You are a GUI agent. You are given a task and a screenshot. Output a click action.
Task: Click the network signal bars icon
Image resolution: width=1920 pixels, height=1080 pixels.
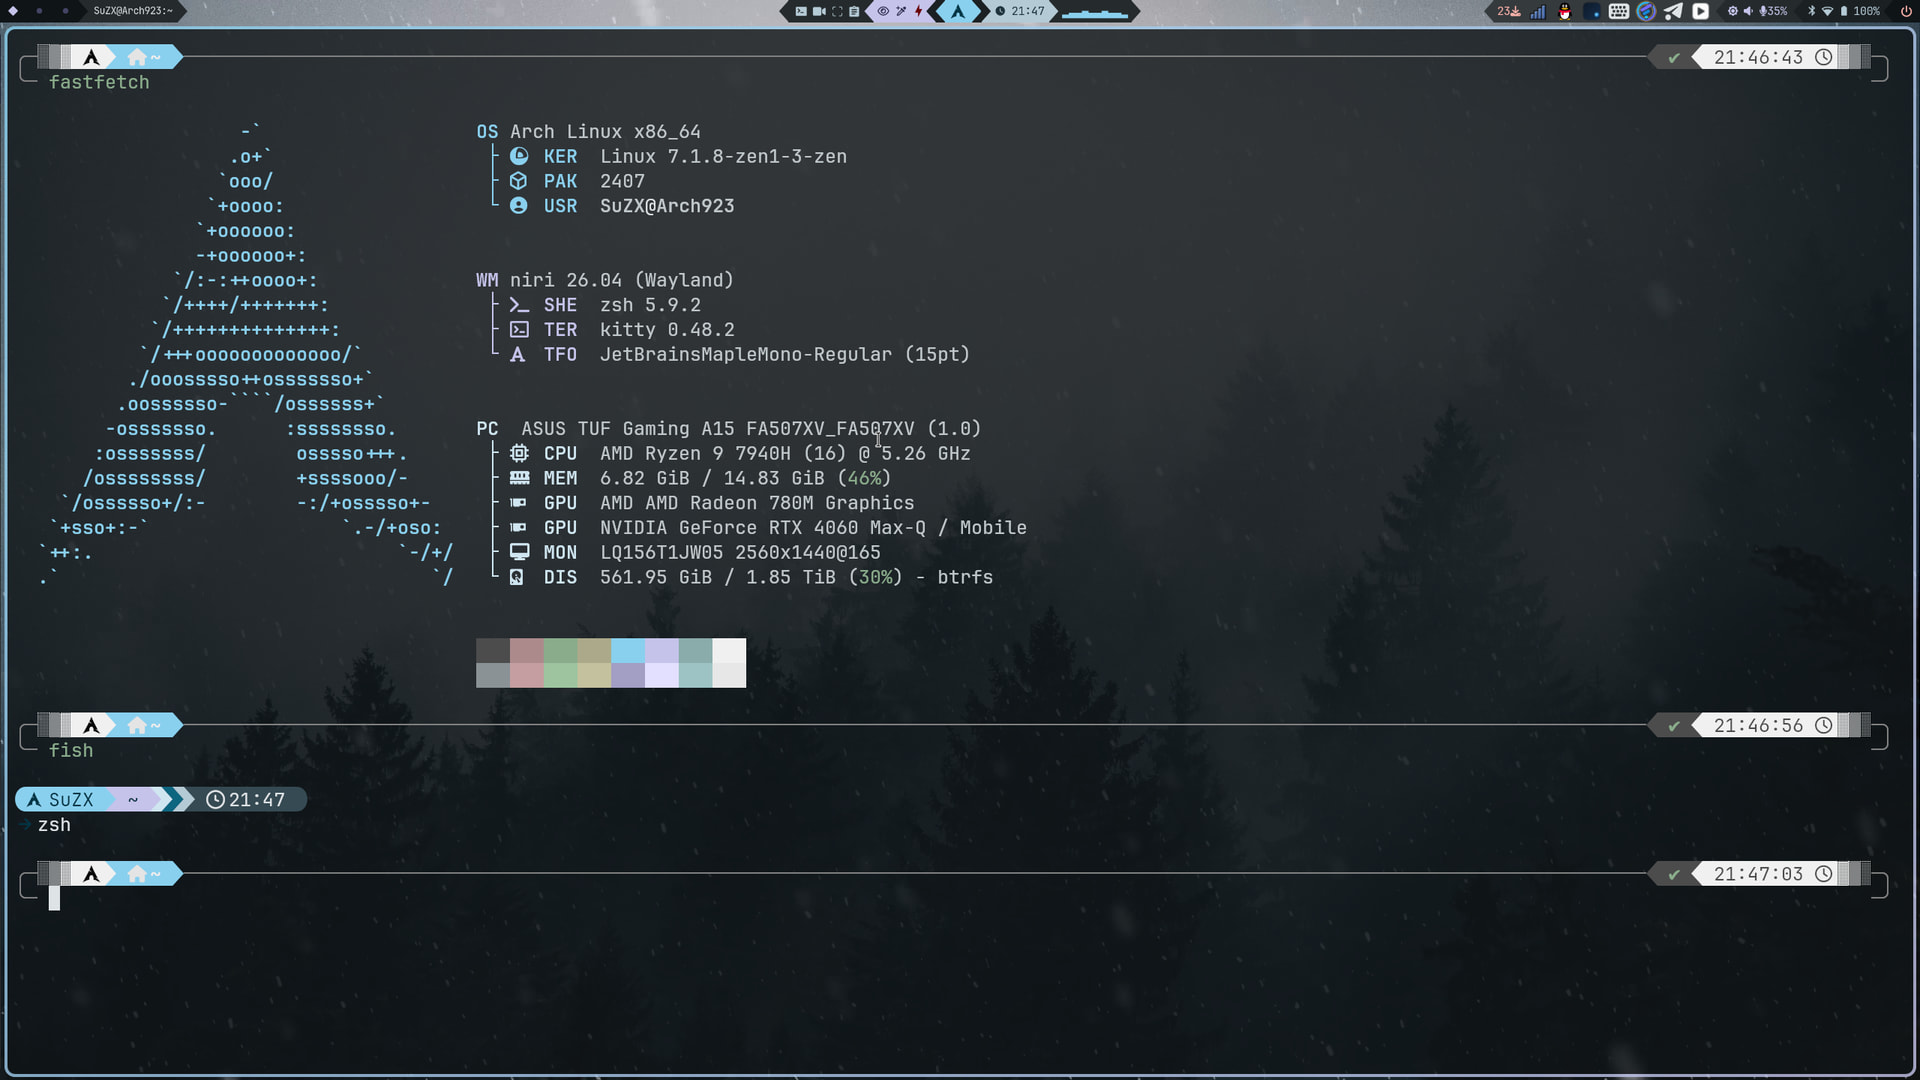coord(1538,11)
